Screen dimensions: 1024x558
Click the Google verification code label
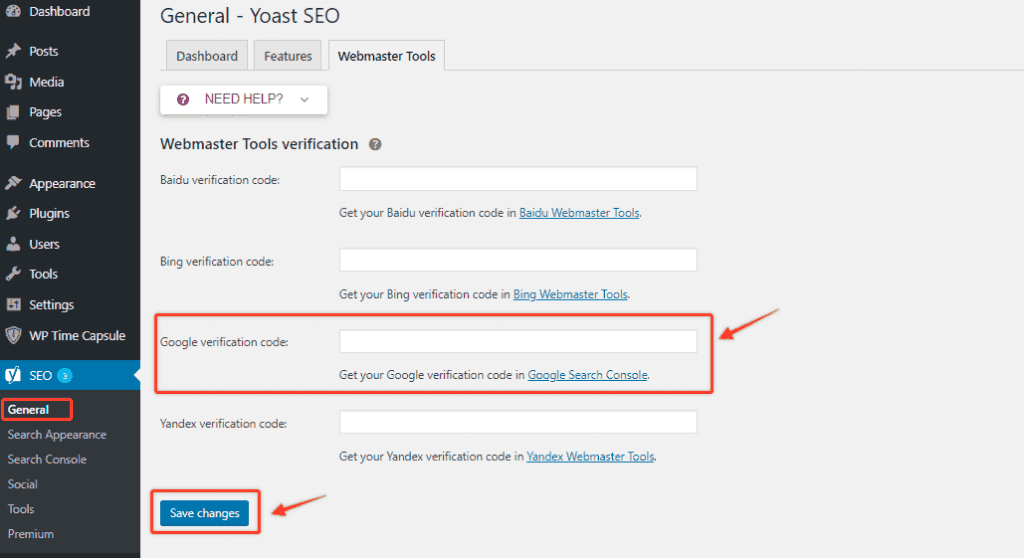[224, 342]
